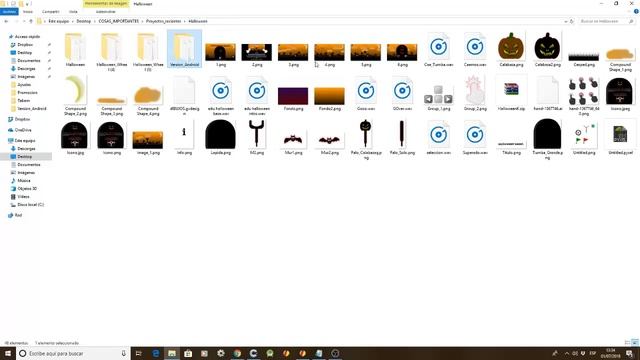Open Música in the navigation pane
Image resolution: width=640 pixels, height=360 pixels.
pos(24,180)
